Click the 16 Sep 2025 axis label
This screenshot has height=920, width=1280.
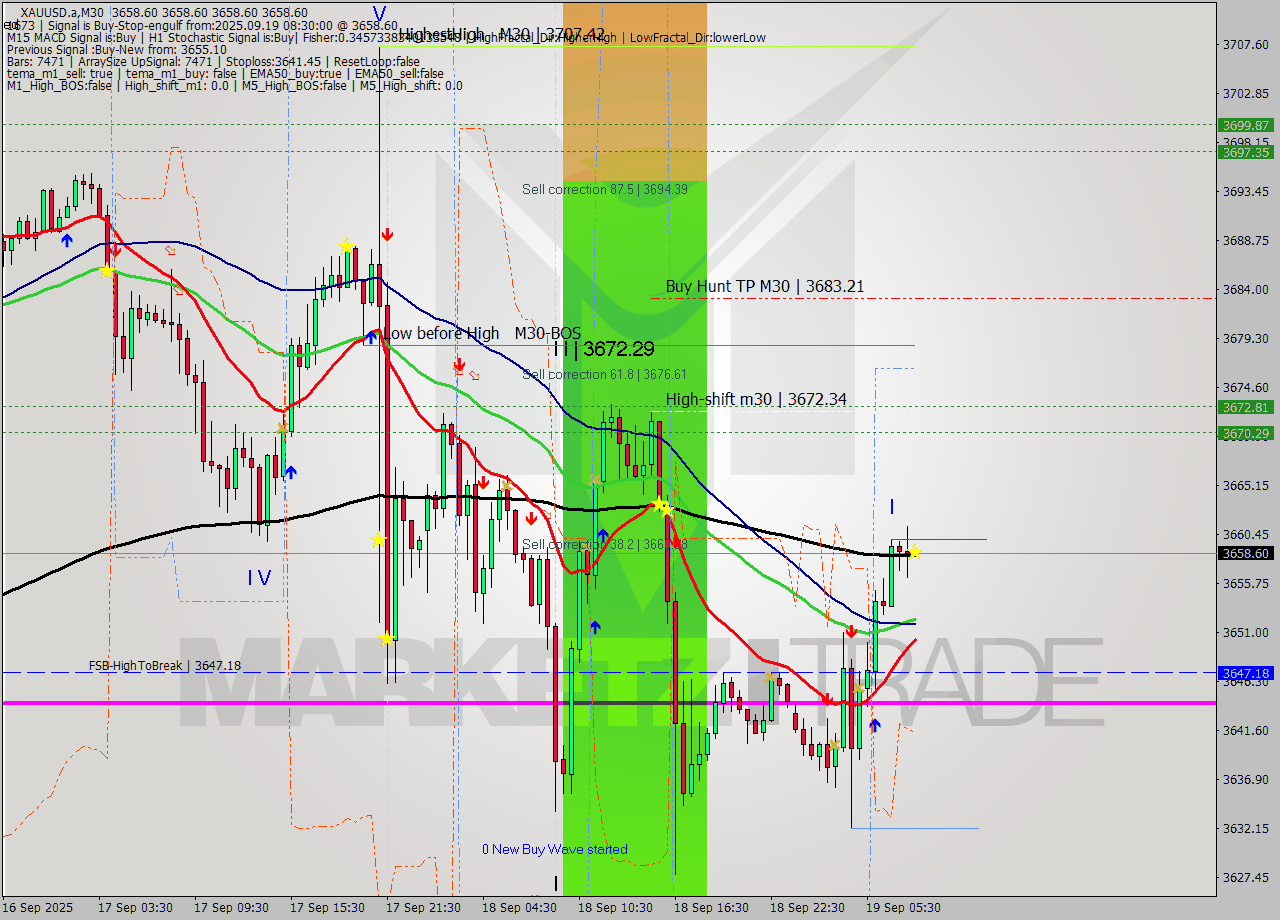click(37, 908)
